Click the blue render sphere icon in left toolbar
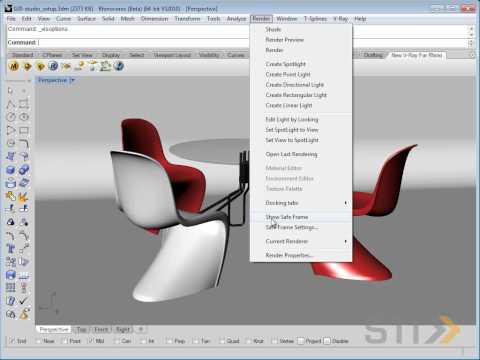This screenshot has height=360, width=480. coord(11,275)
